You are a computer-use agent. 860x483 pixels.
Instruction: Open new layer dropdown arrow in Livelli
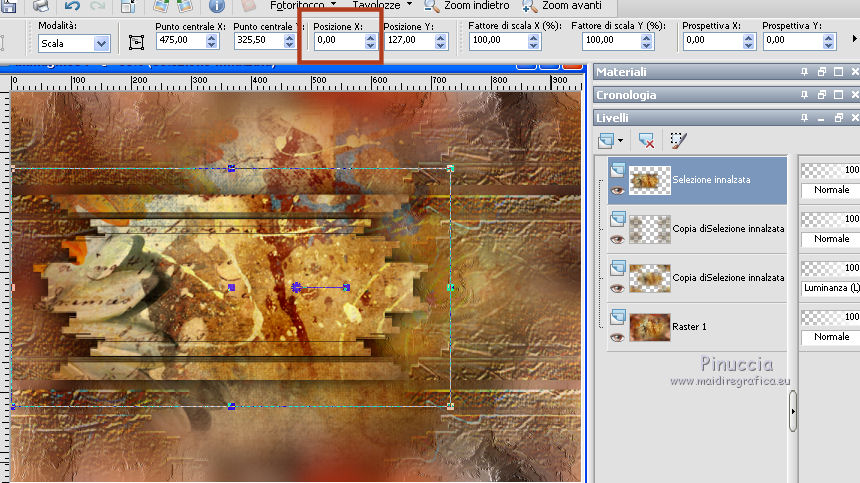[620, 141]
